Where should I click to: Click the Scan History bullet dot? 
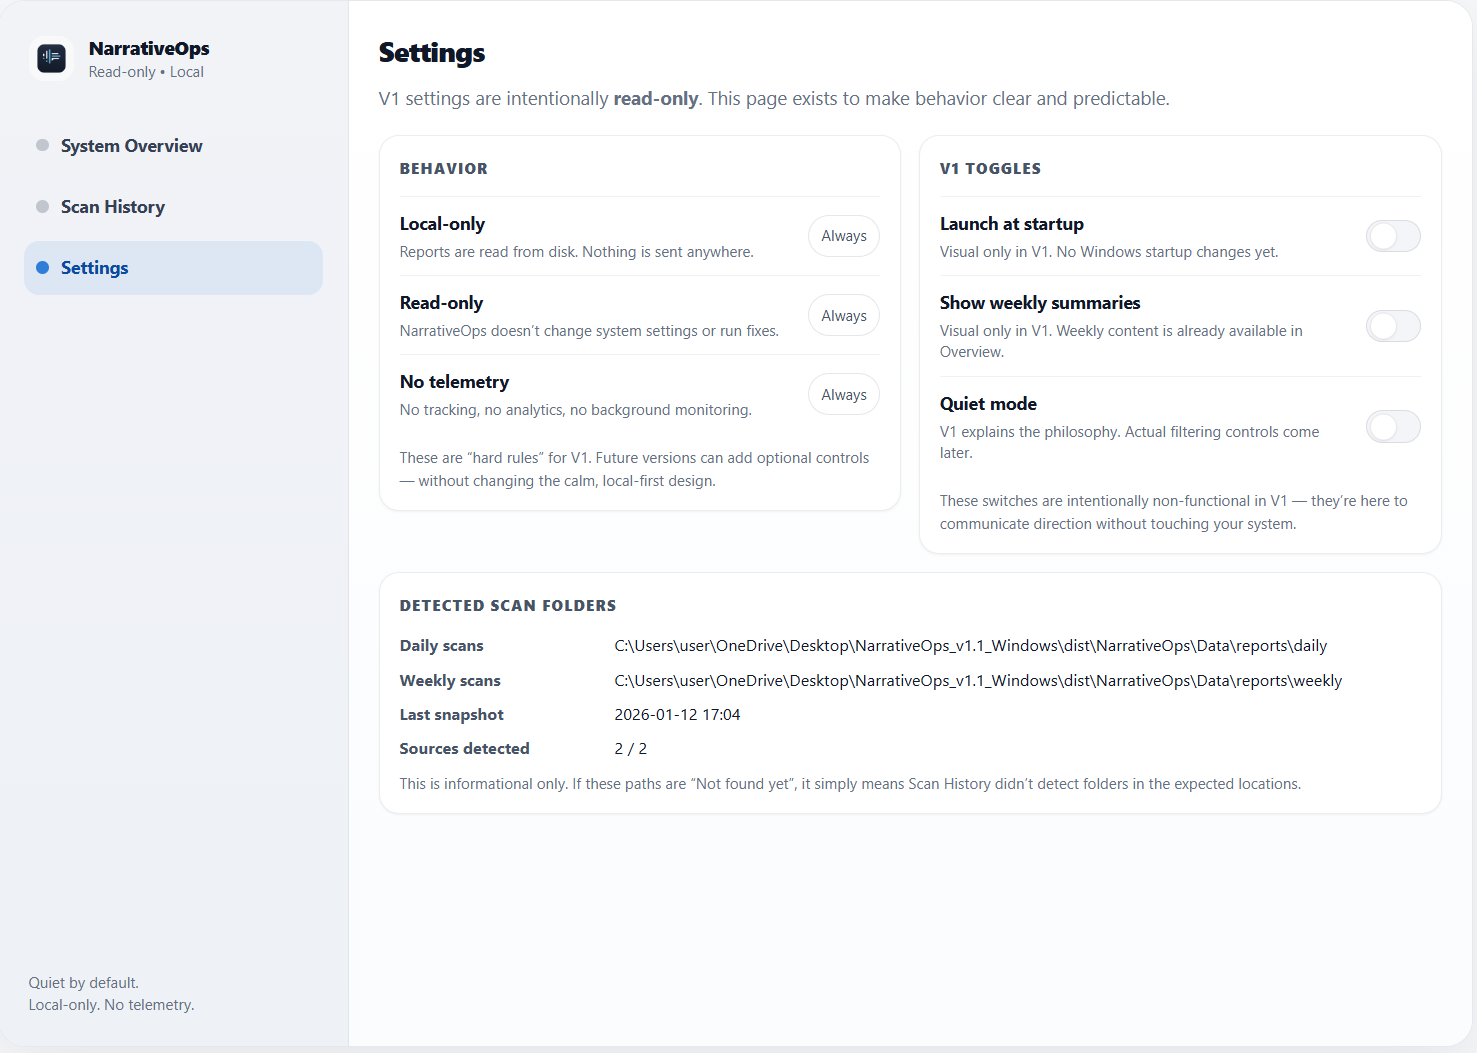point(42,206)
